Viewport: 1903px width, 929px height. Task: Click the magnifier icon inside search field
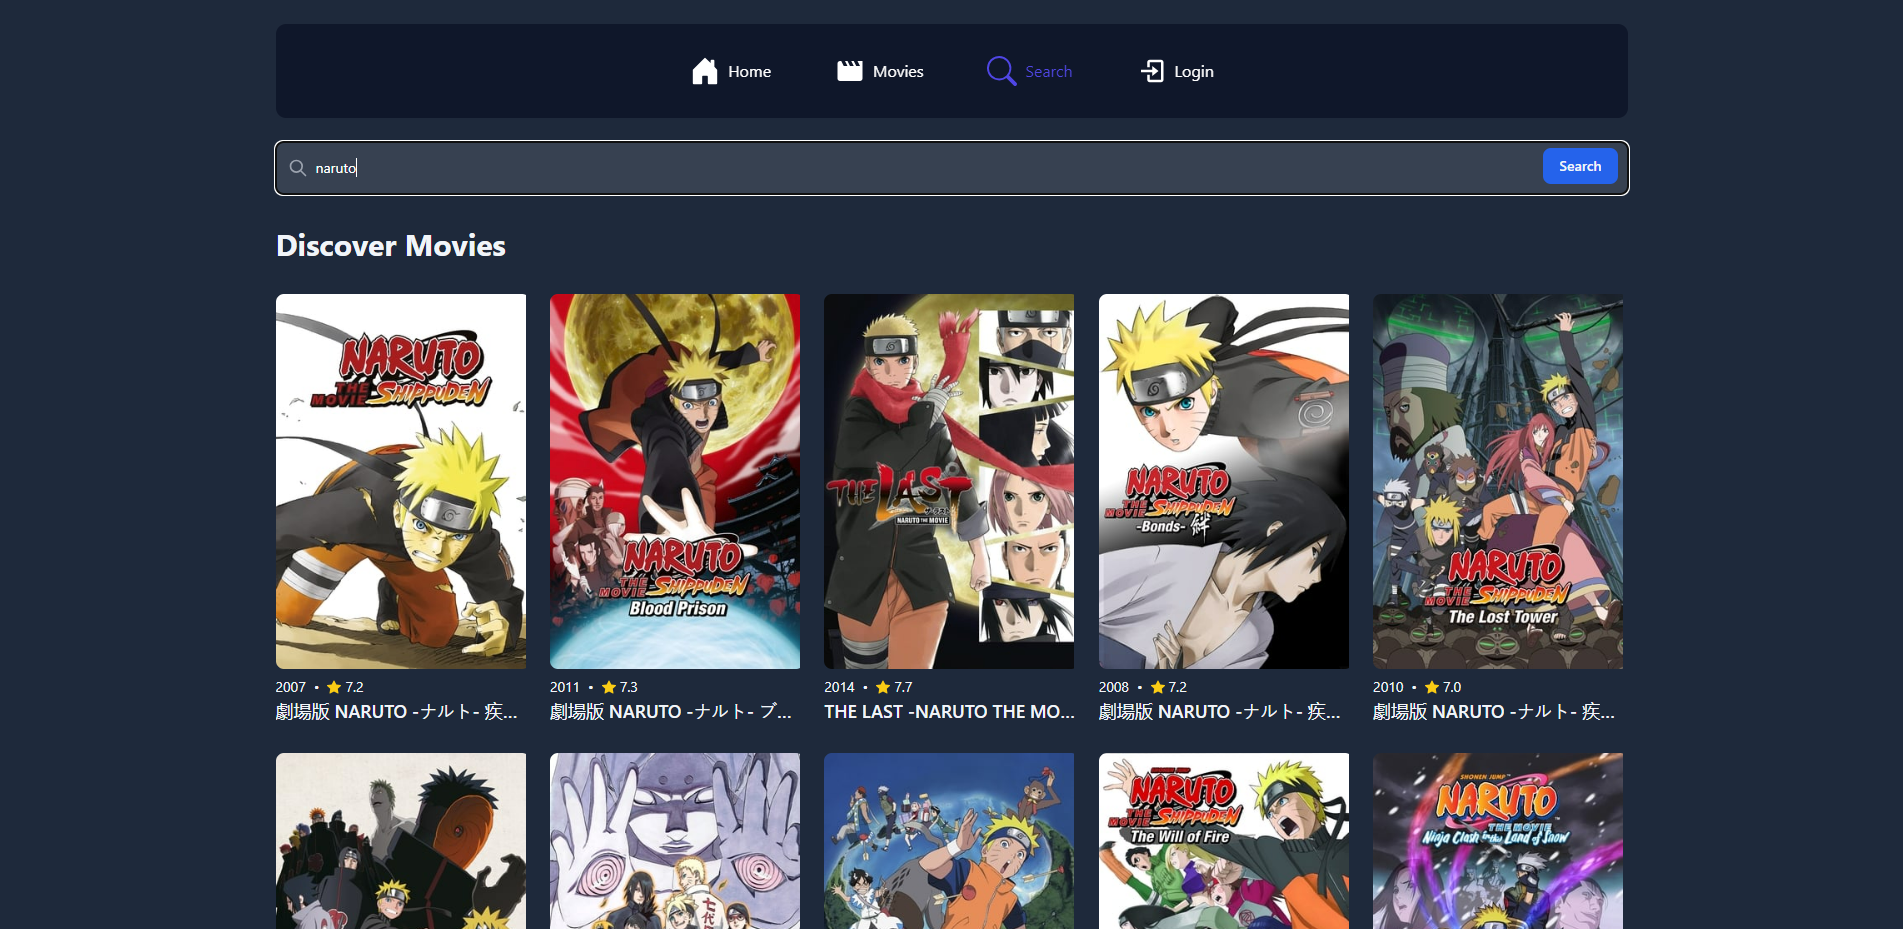coord(297,168)
